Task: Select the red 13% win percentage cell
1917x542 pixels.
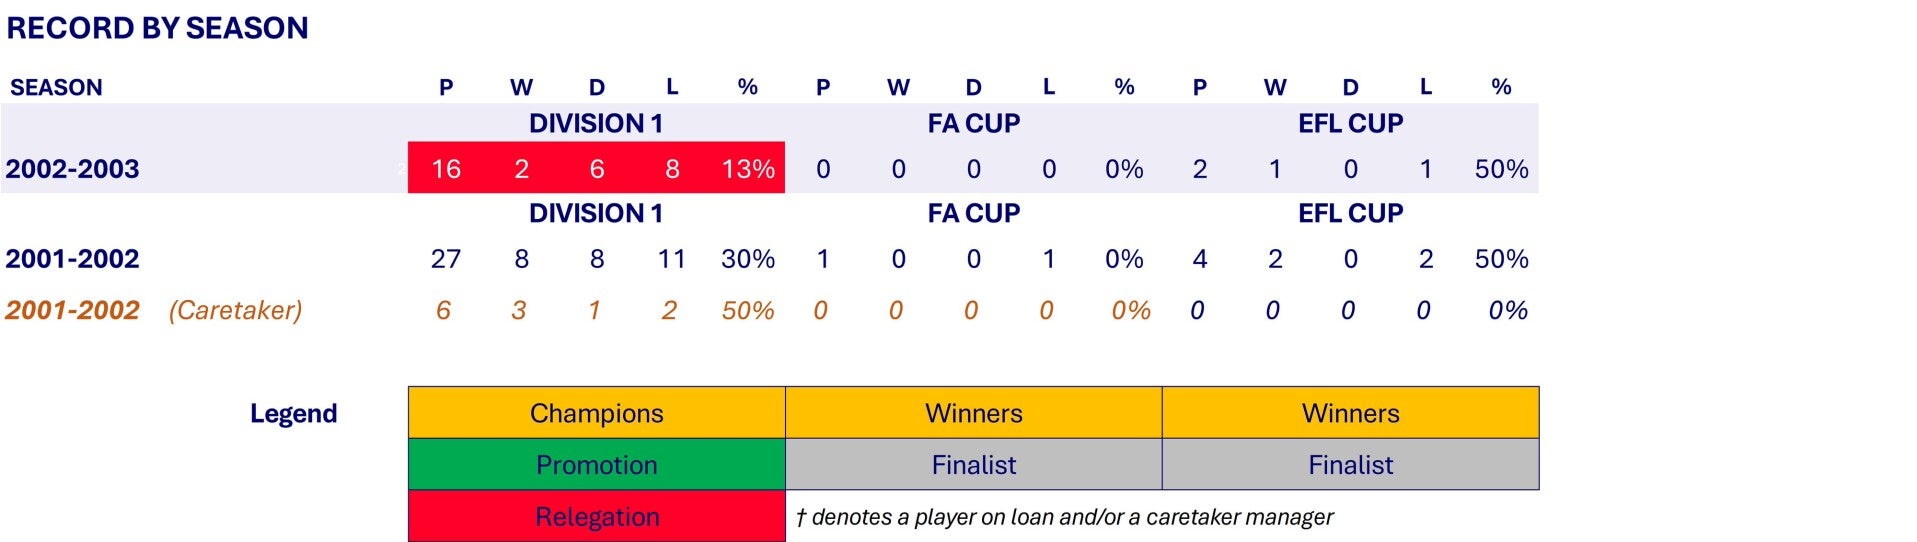Action: 748,169
